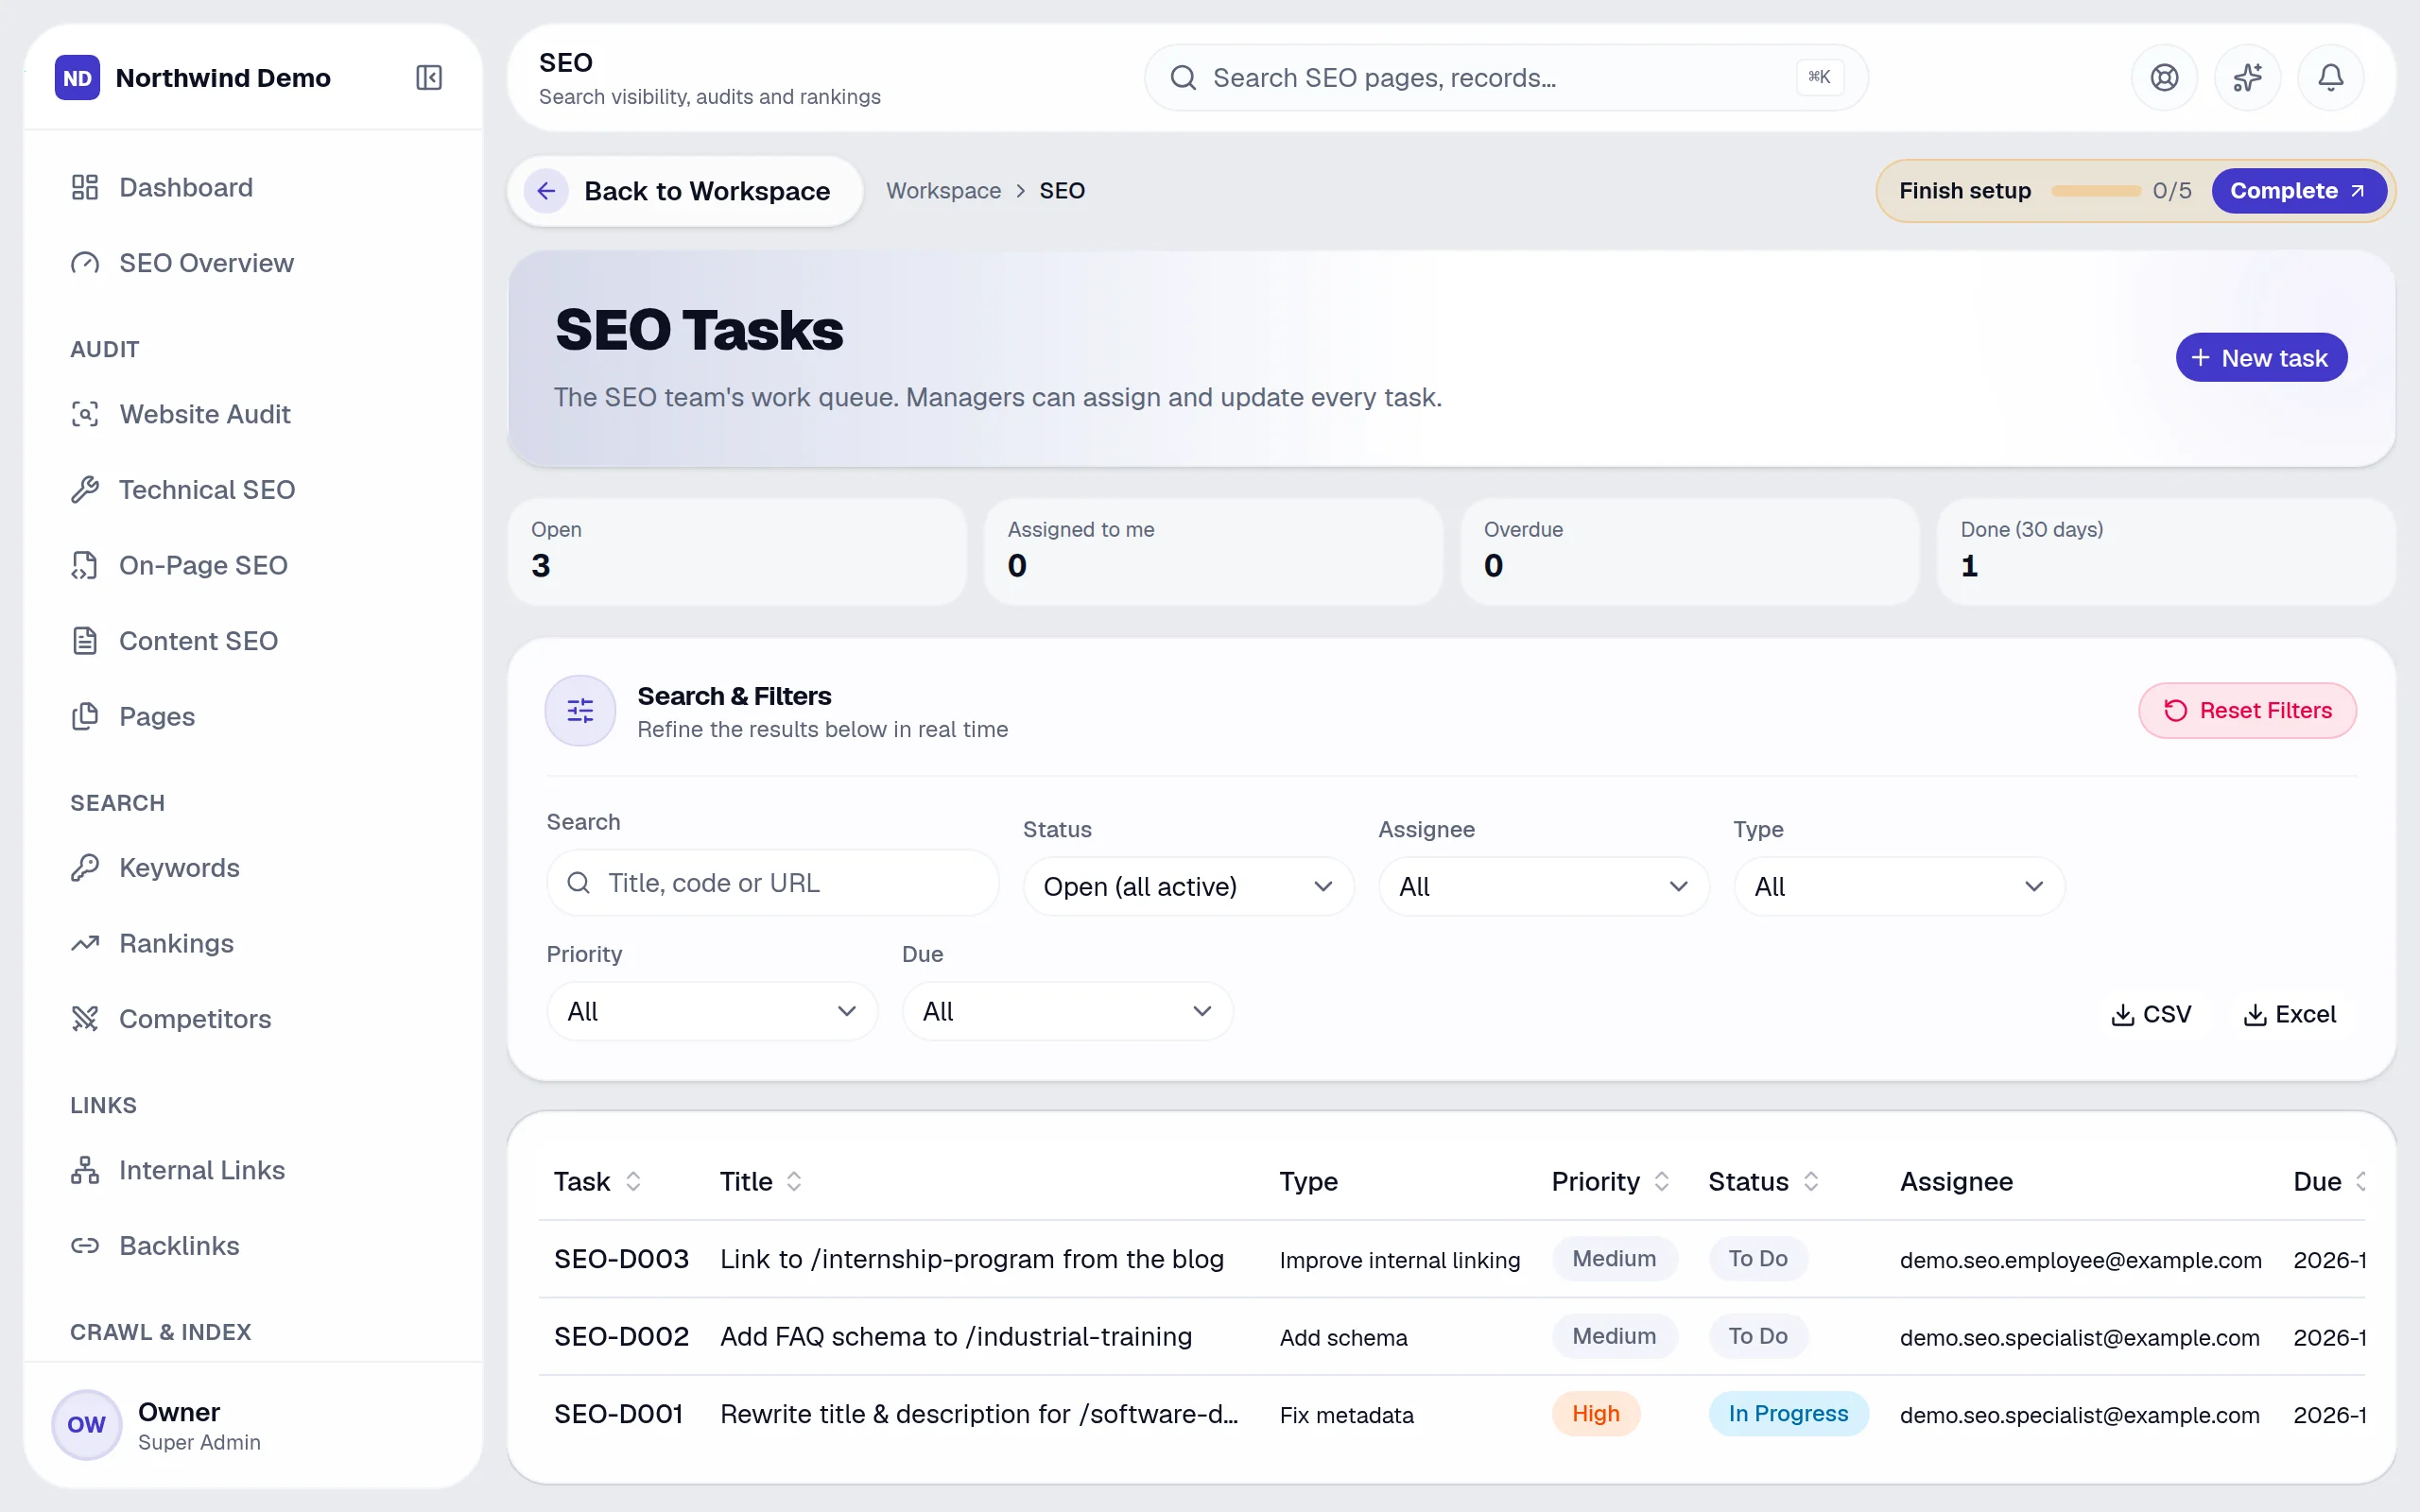Click Reset Filters

click(2247, 710)
